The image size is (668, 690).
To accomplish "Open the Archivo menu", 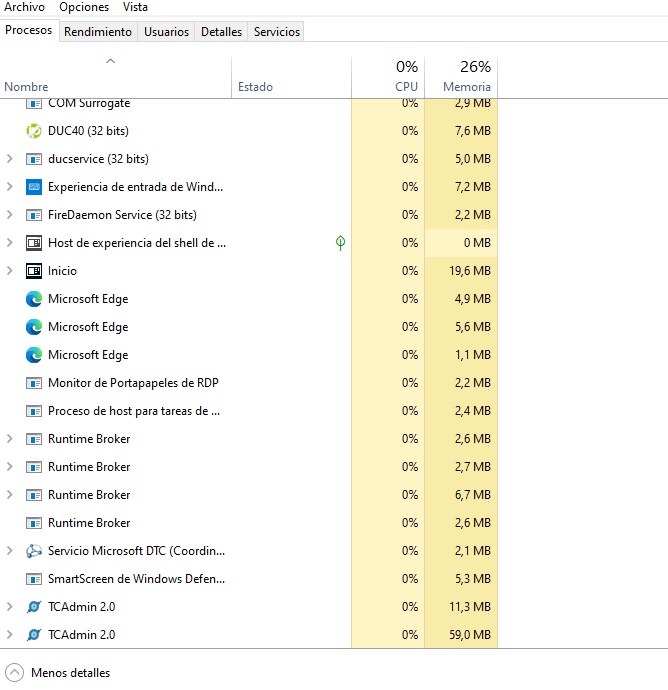I will (x=25, y=7).
